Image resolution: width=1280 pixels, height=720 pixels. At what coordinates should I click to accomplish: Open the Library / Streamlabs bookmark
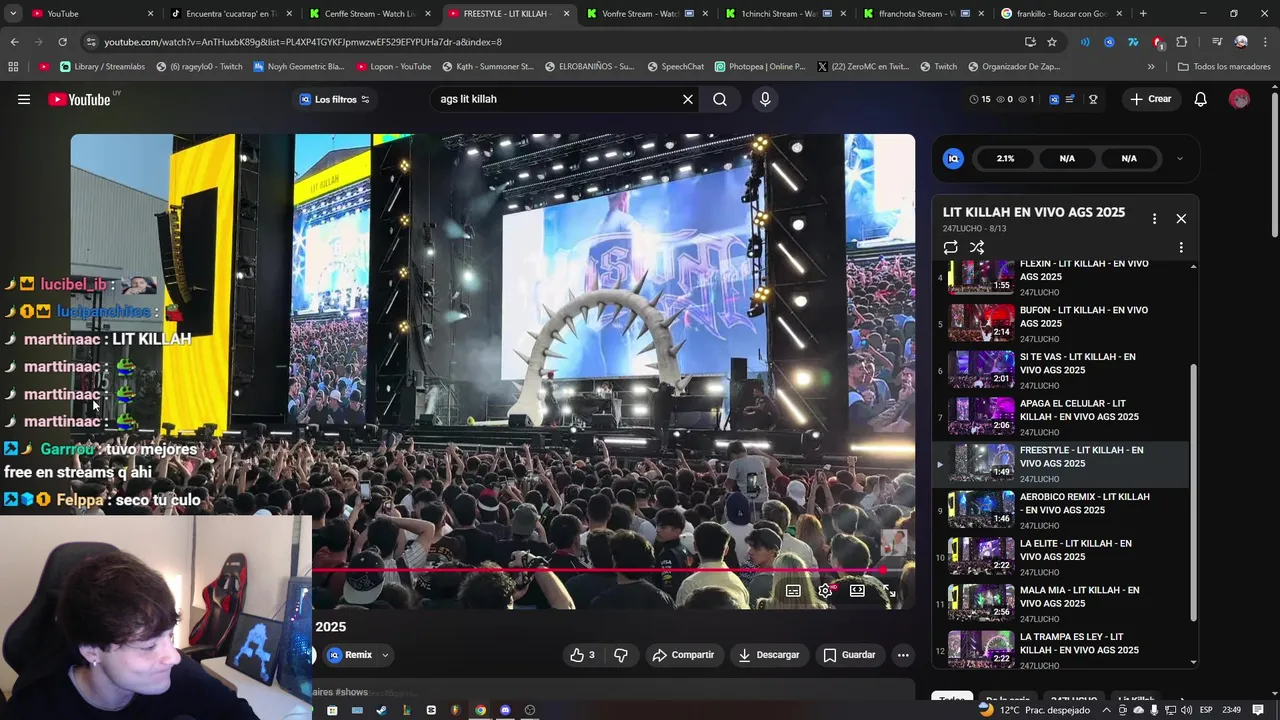point(102,67)
